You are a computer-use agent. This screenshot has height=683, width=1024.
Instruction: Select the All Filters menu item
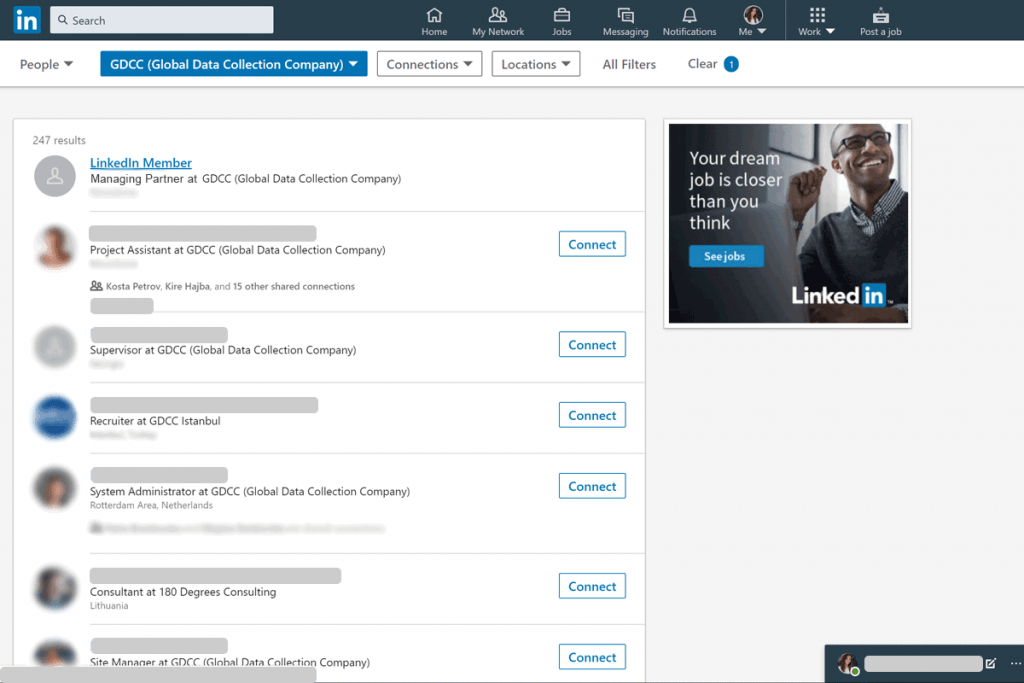point(628,63)
